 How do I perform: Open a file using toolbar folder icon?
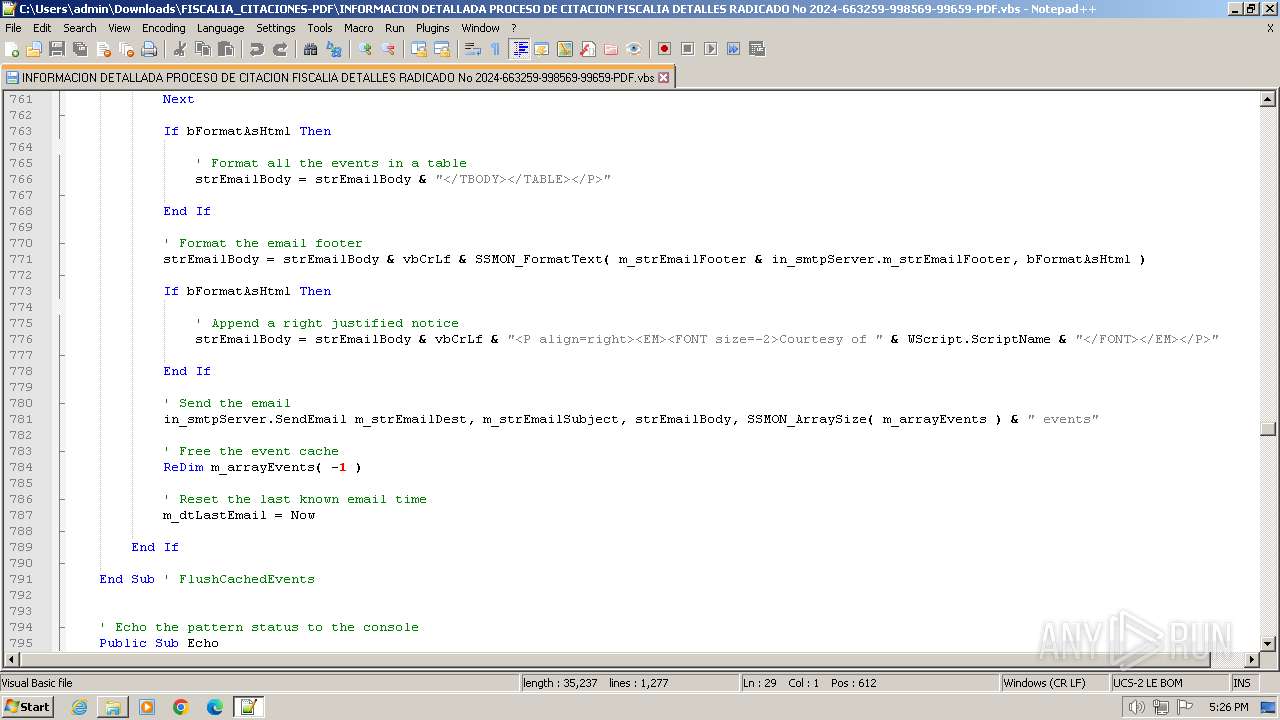tap(34, 49)
